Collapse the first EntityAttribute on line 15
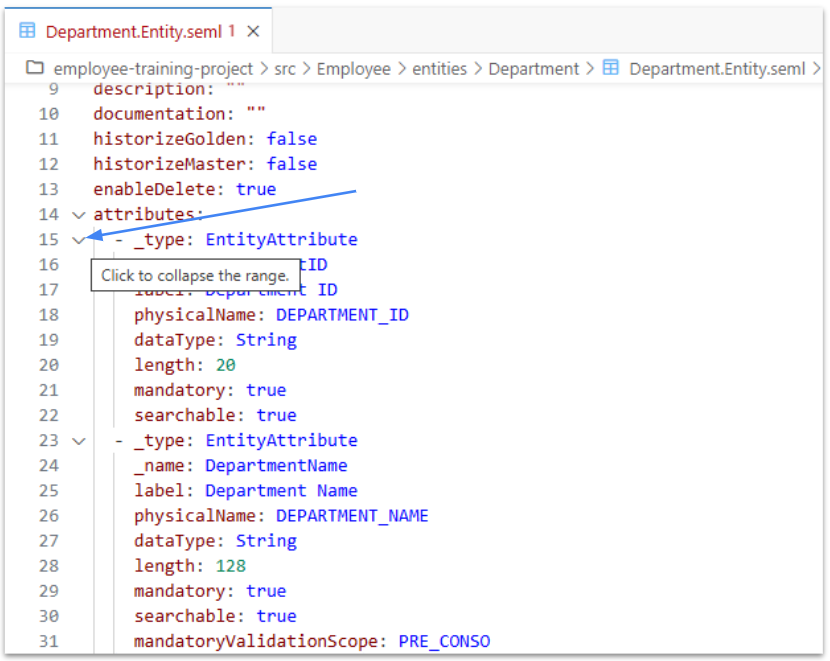This screenshot has height=661, width=830. coord(79,239)
